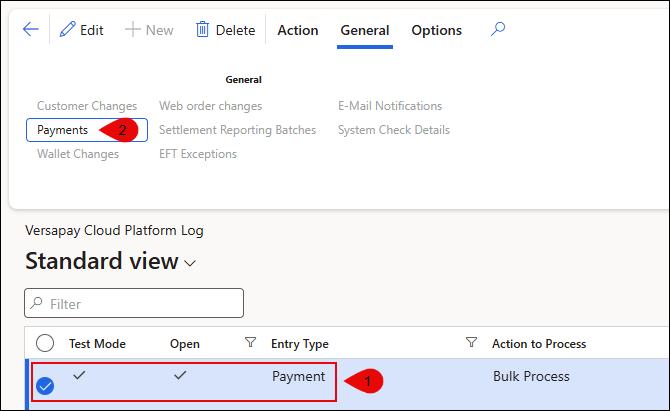The height and width of the screenshot is (411, 670).
Task: Click the Edit label text
Action: coord(91,30)
